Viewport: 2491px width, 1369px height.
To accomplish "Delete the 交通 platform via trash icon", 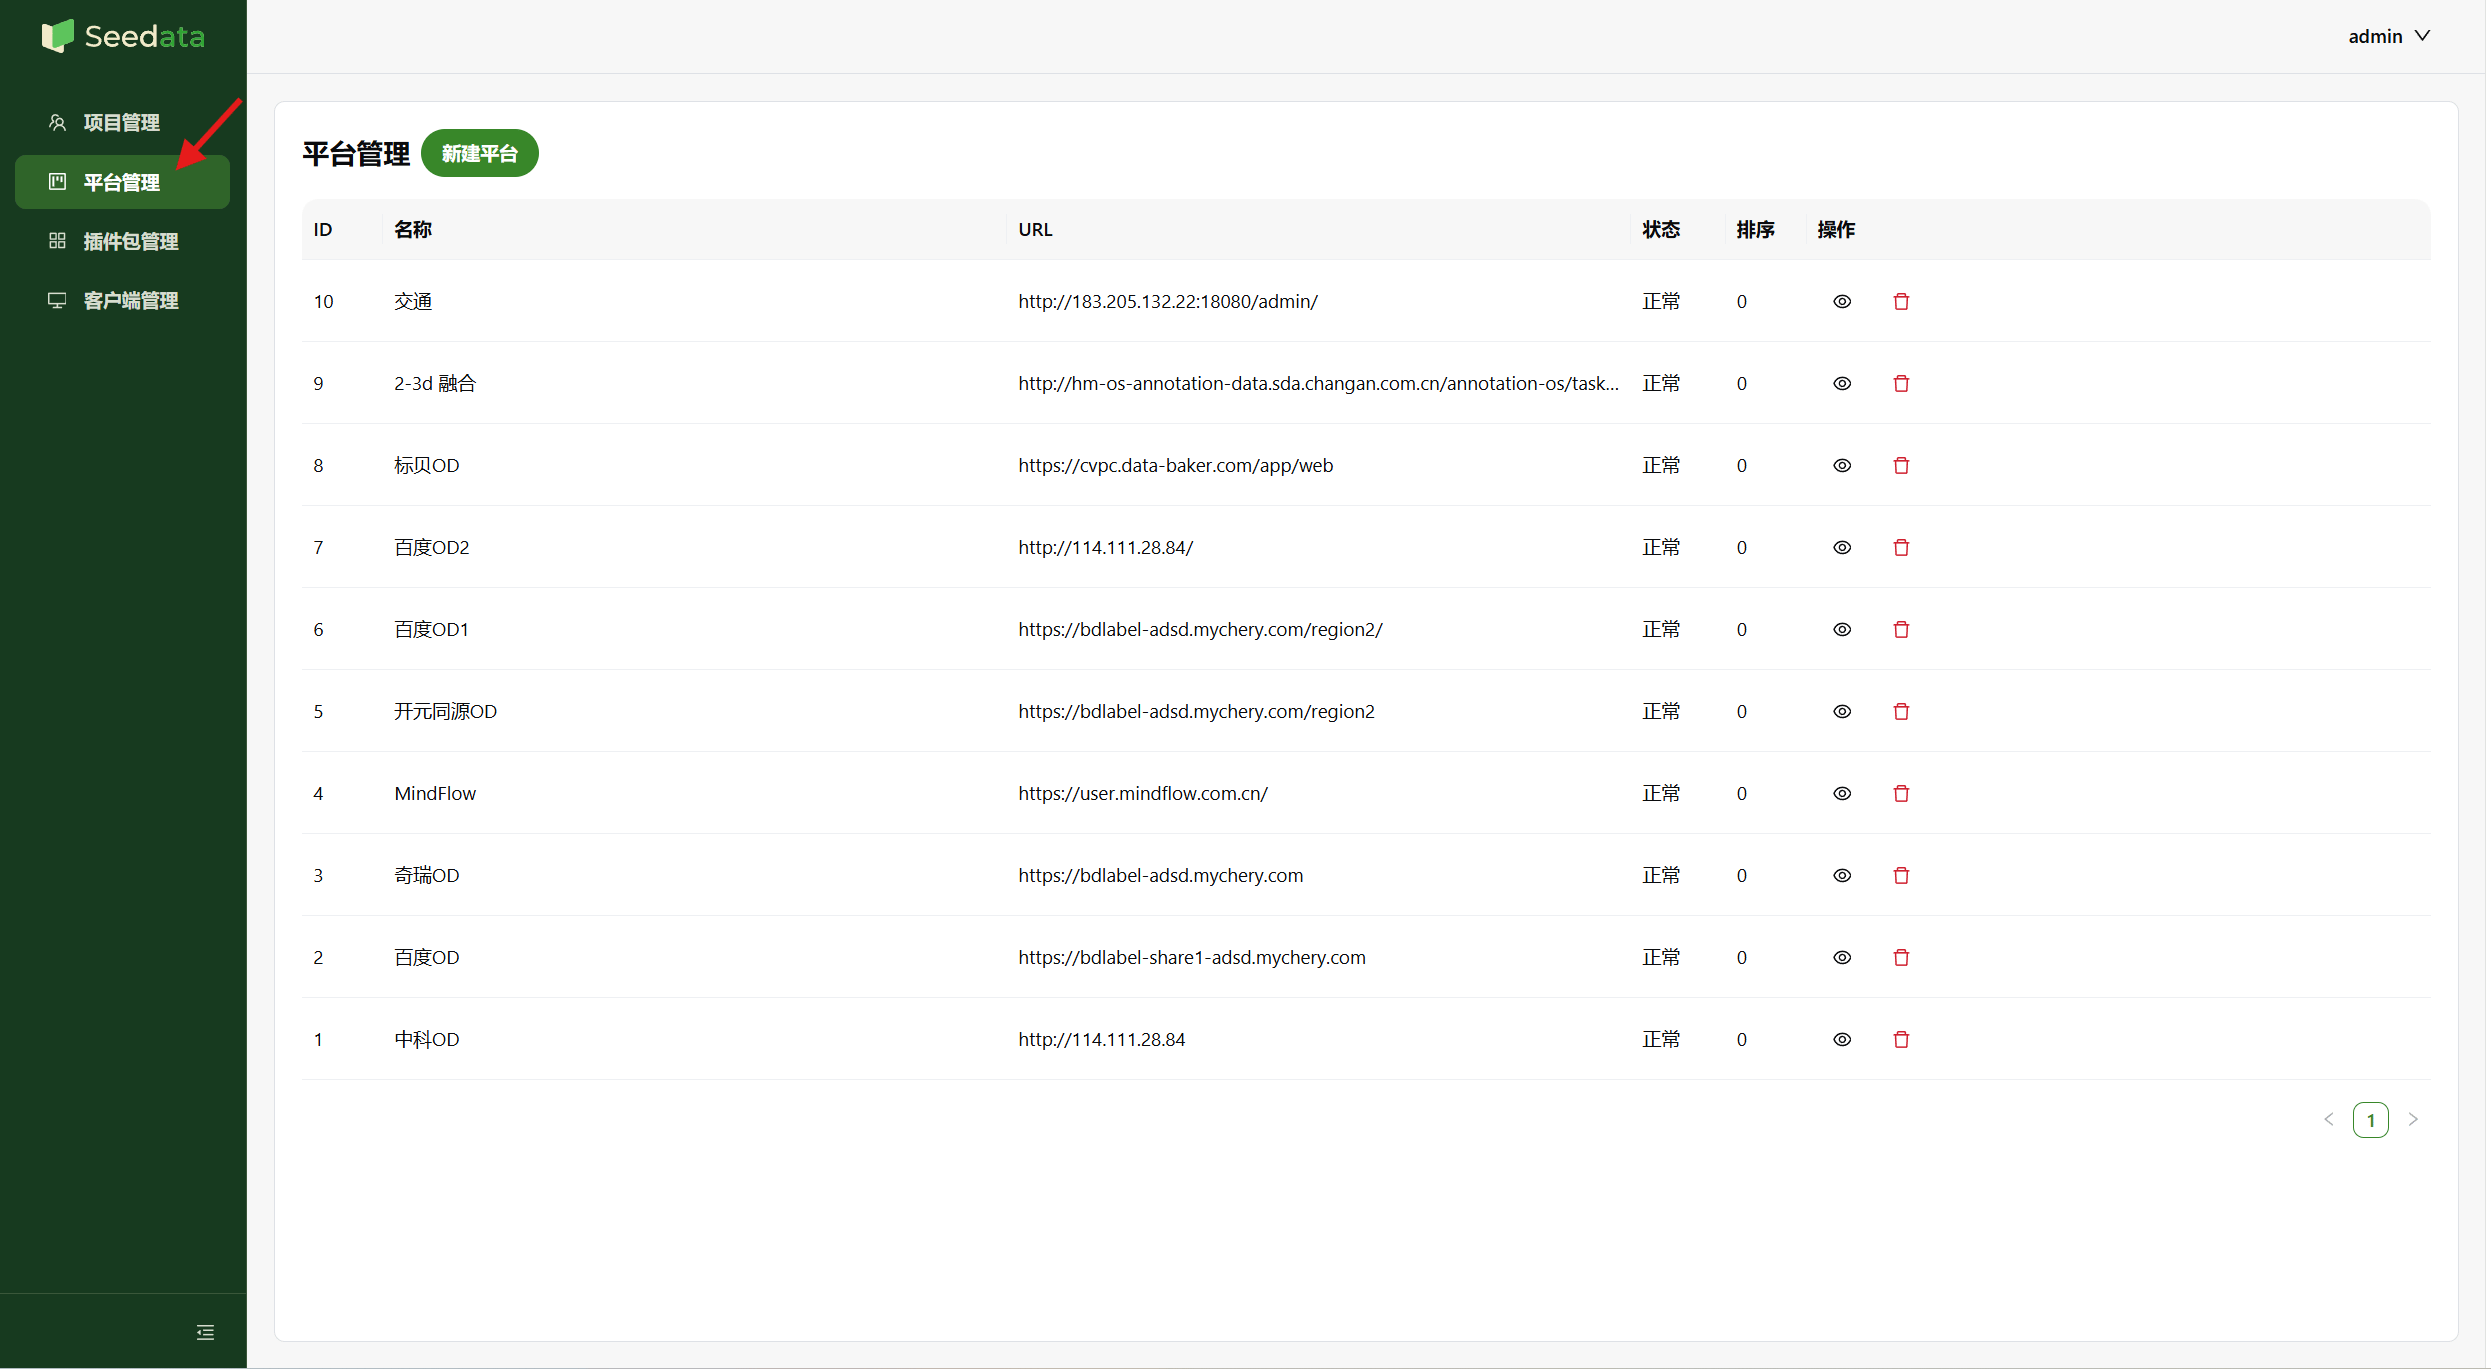I will (x=1901, y=301).
